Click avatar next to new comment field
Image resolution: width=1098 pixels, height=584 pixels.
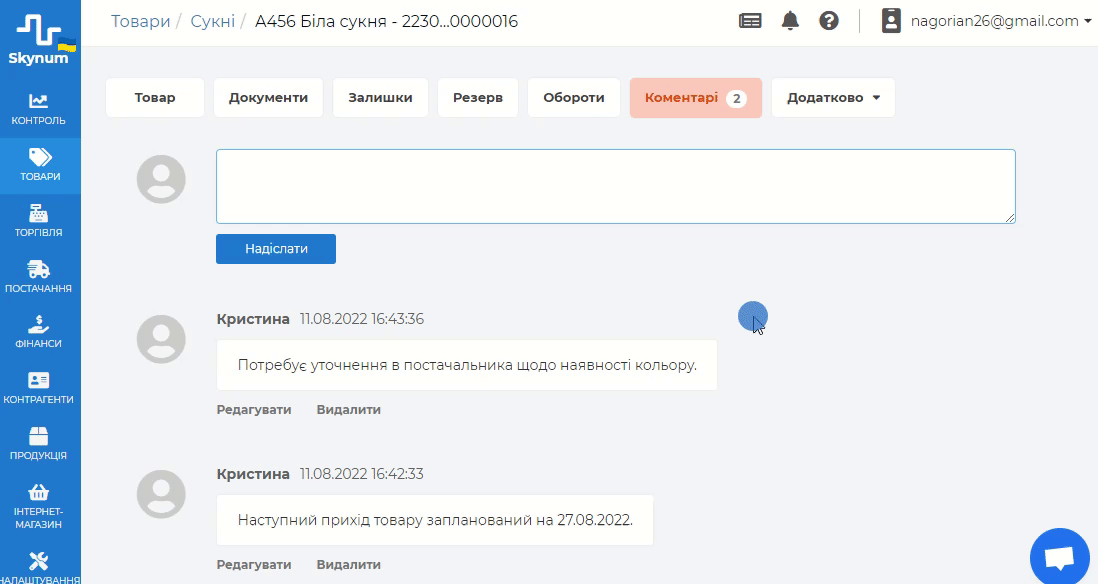[161, 179]
